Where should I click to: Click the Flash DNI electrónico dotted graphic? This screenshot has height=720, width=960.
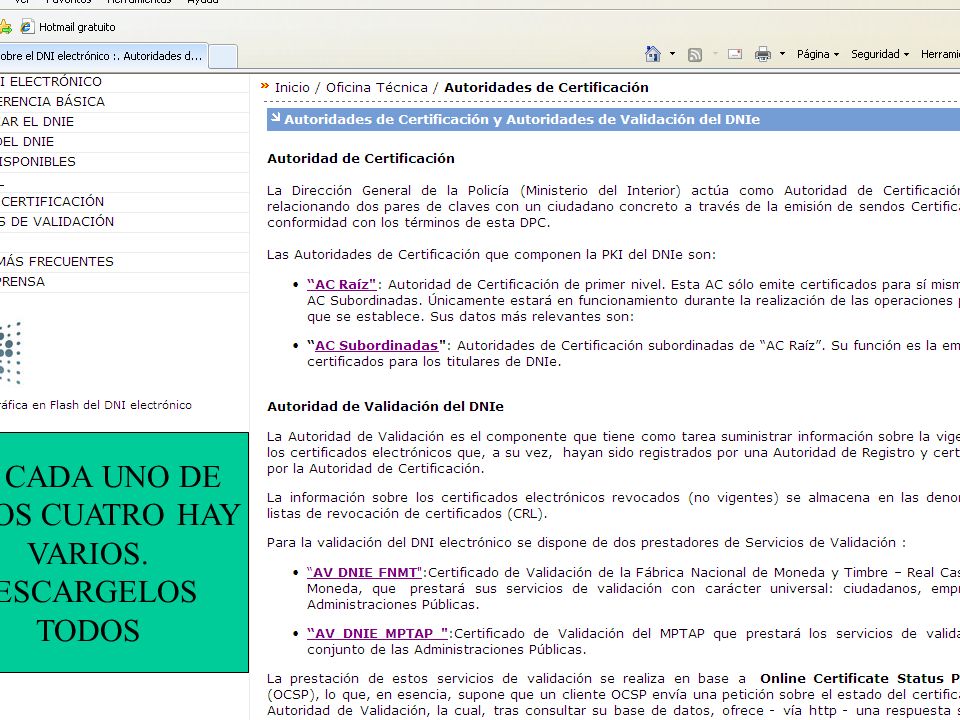(x=10, y=353)
